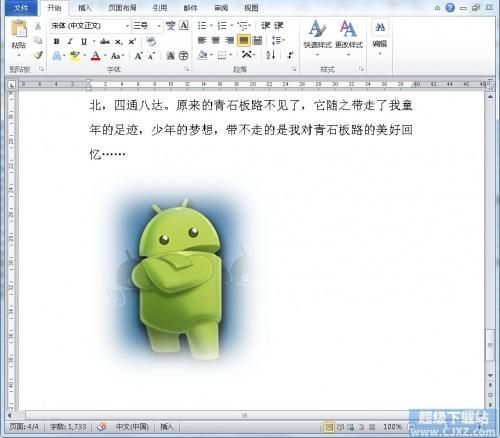Open the Change Case (Aa) menu
This screenshot has height=438, width=500.
coord(117,56)
